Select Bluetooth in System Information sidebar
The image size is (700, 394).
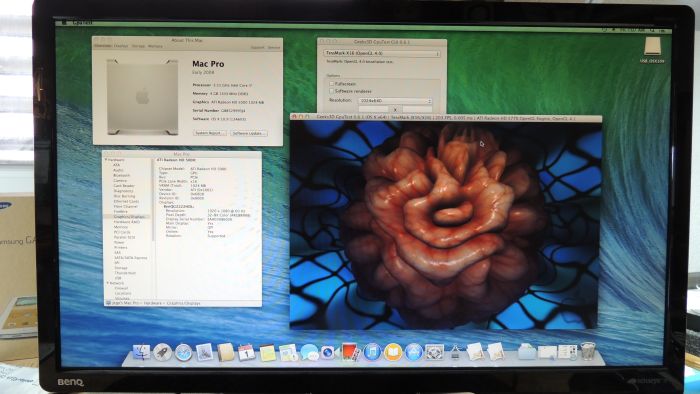(x=121, y=175)
